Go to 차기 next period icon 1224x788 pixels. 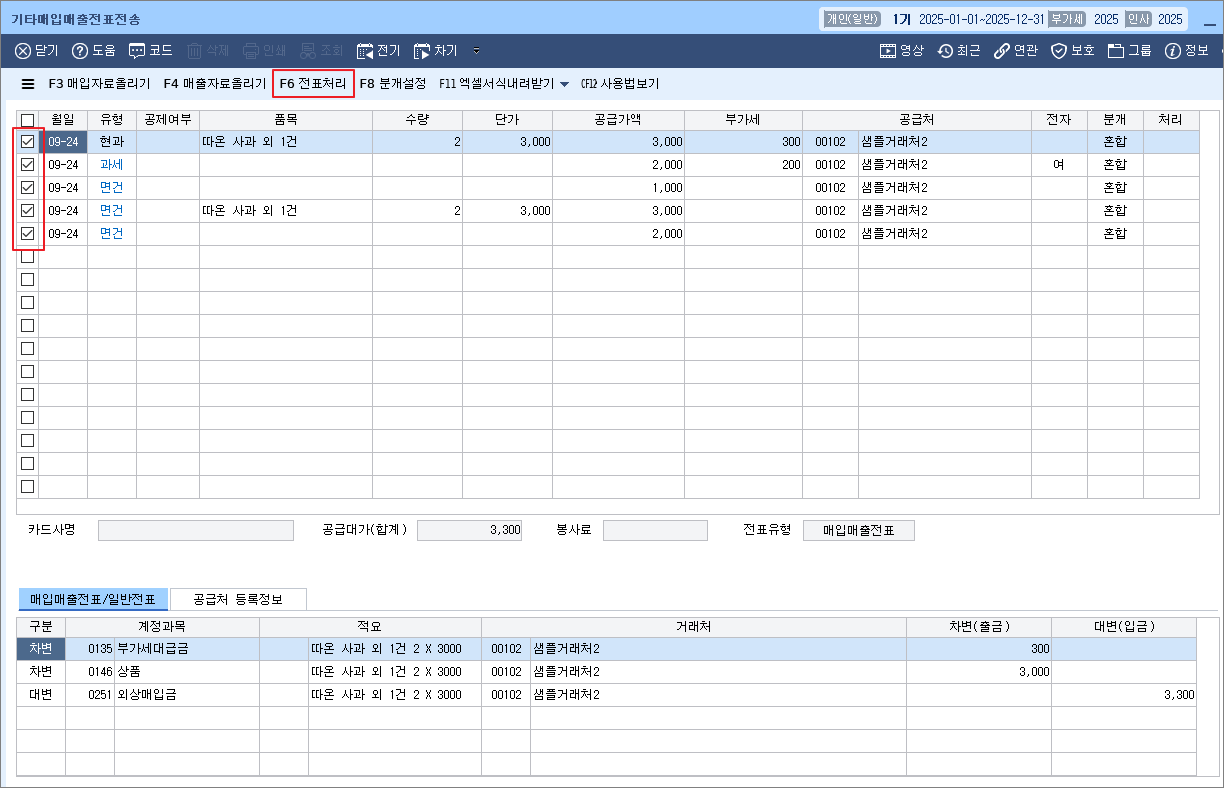click(422, 50)
